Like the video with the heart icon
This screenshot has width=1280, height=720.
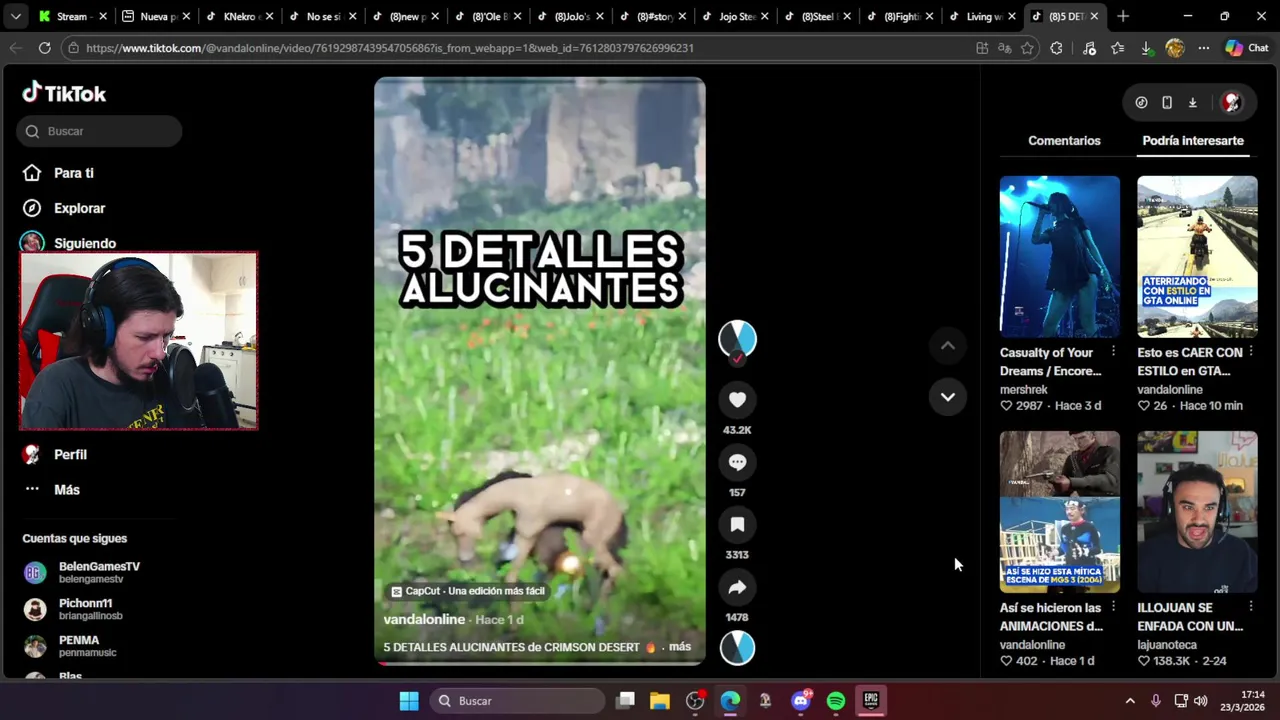point(737,400)
